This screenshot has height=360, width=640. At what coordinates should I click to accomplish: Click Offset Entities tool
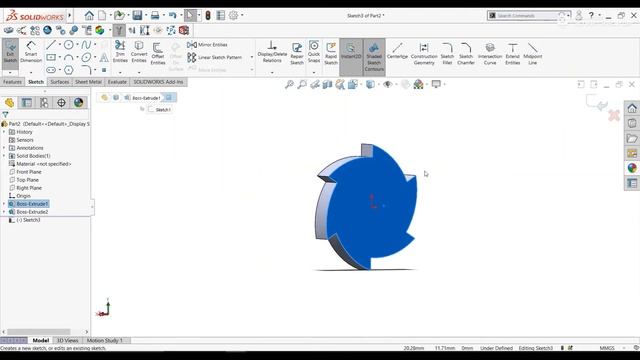(158, 53)
